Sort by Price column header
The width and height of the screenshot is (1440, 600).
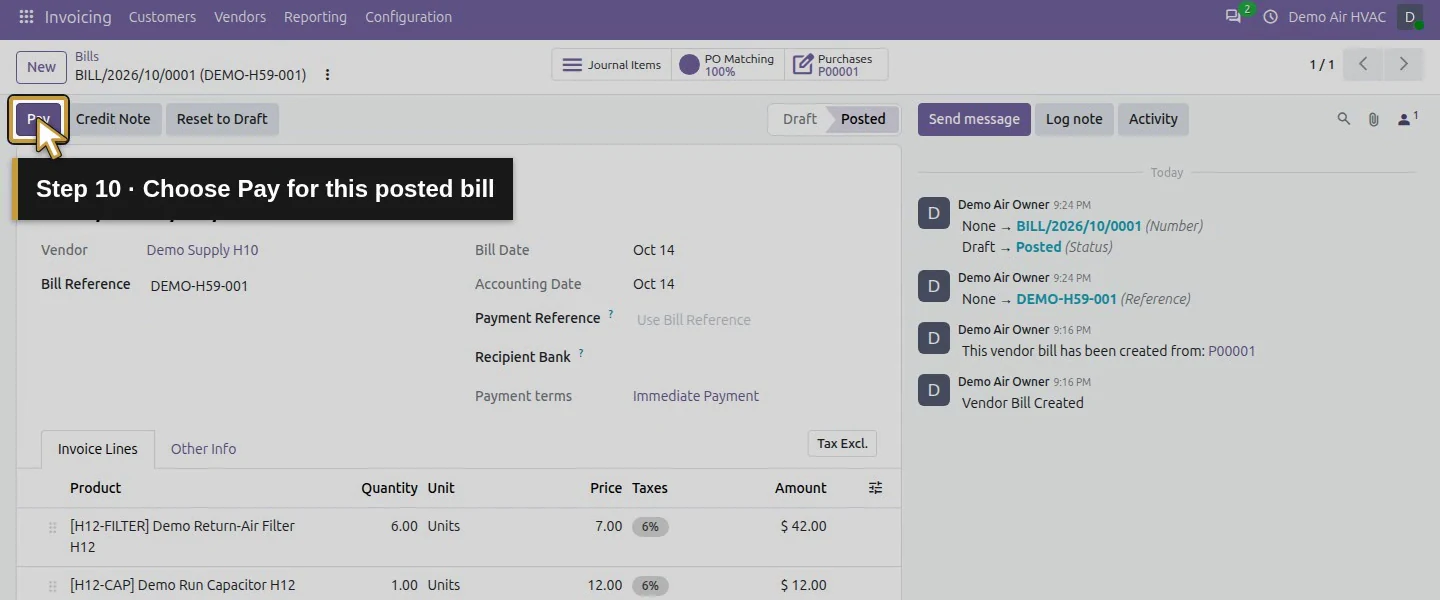pyautogui.click(x=606, y=488)
